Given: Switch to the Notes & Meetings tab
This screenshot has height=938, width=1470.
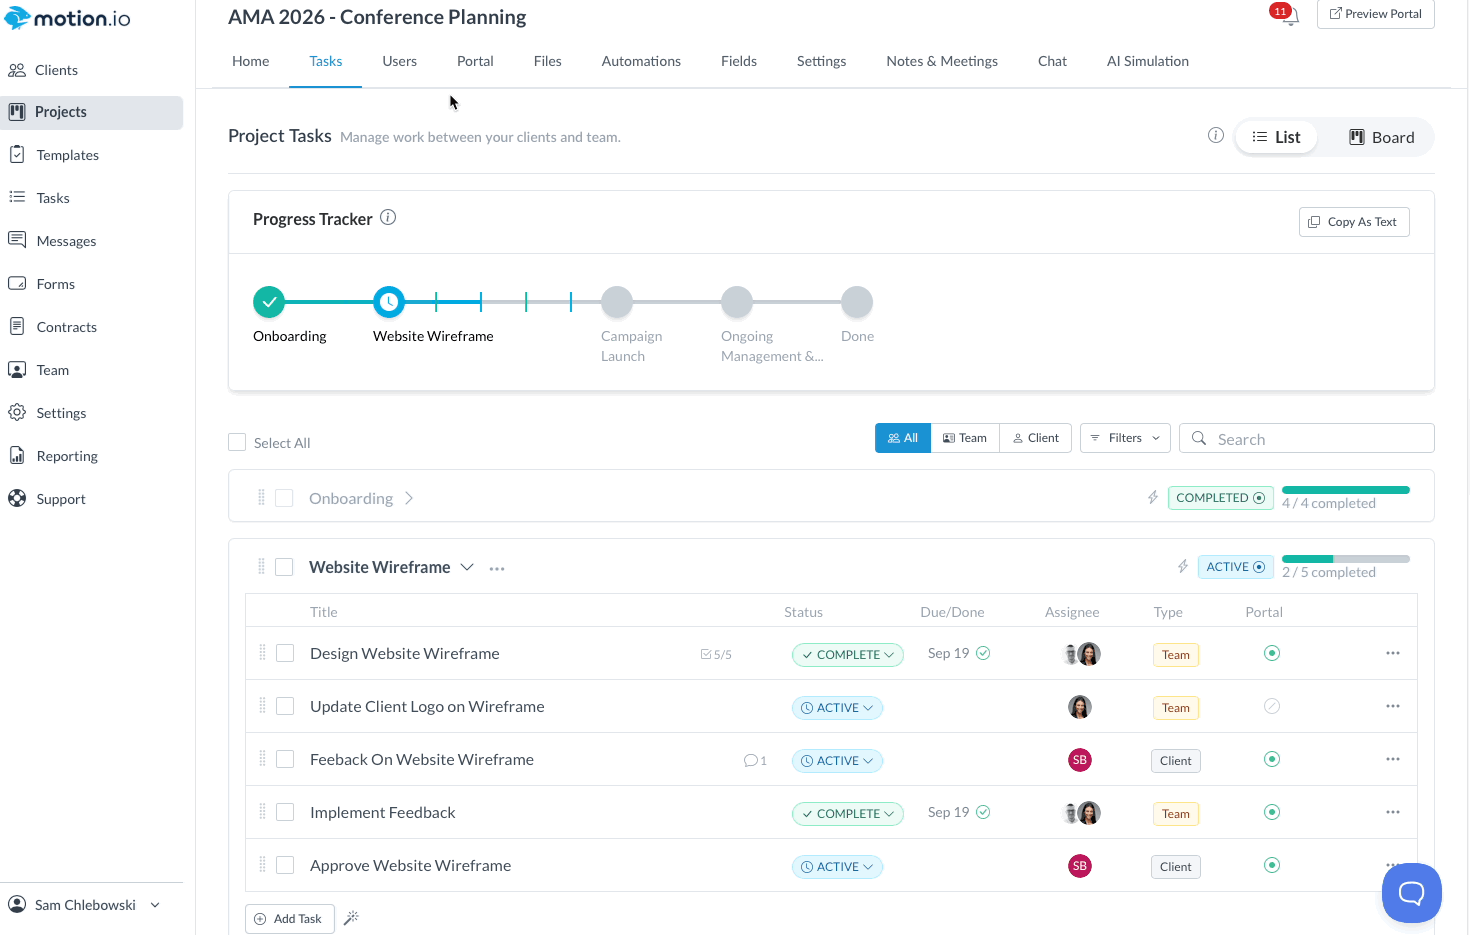Looking at the screenshot, I should 942,61.
